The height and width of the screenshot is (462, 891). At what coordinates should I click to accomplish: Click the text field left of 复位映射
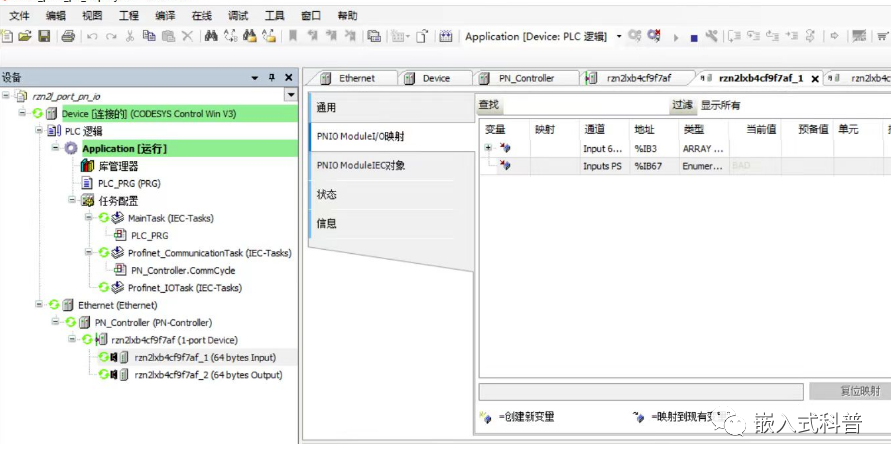641,392
